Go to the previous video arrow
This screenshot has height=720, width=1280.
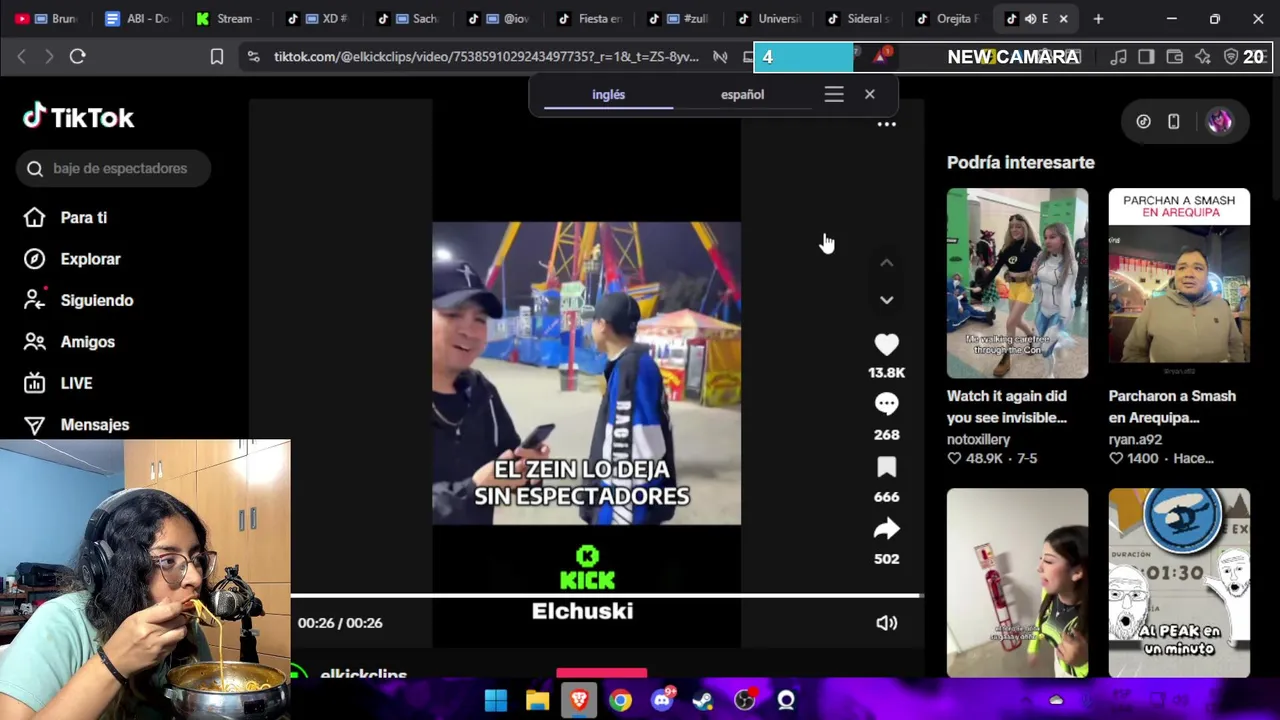click(886, 263)
